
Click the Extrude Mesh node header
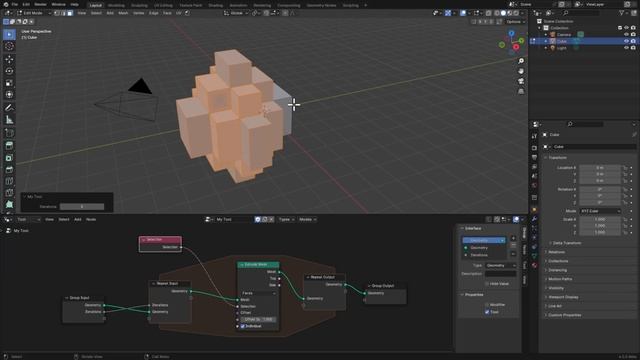(x=258, y=264)
